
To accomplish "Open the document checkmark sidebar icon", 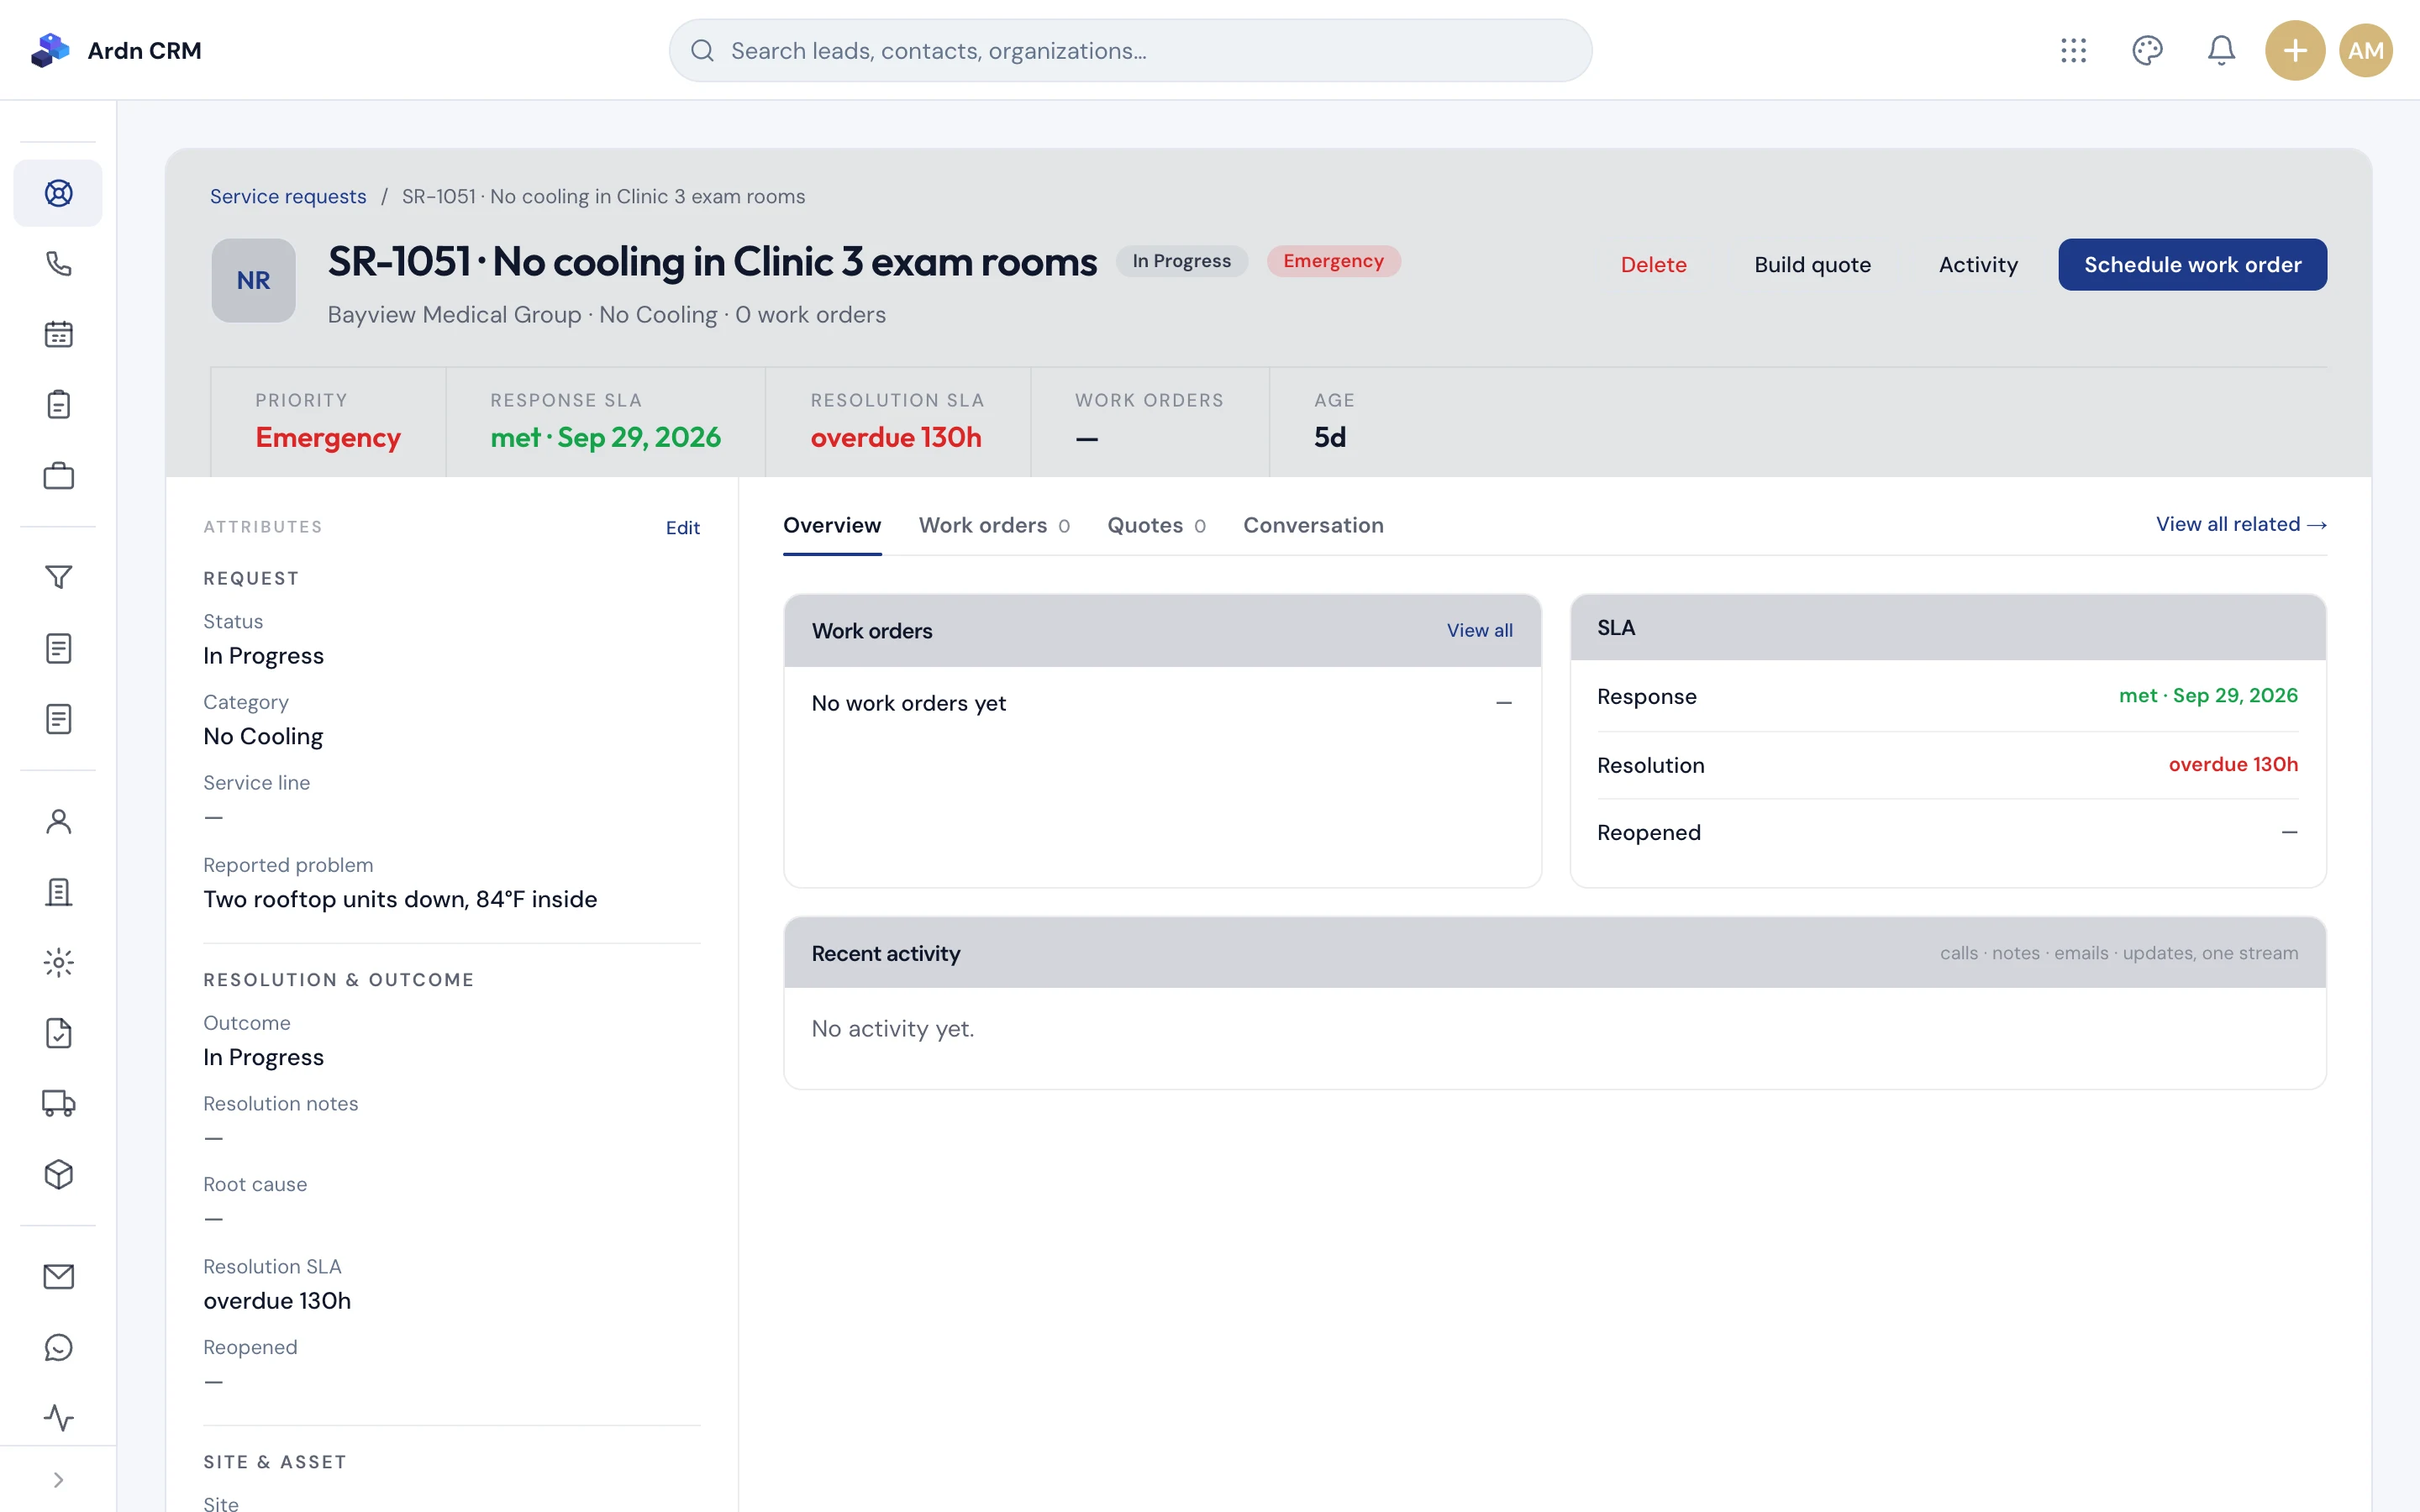I will click(58, 1033).
